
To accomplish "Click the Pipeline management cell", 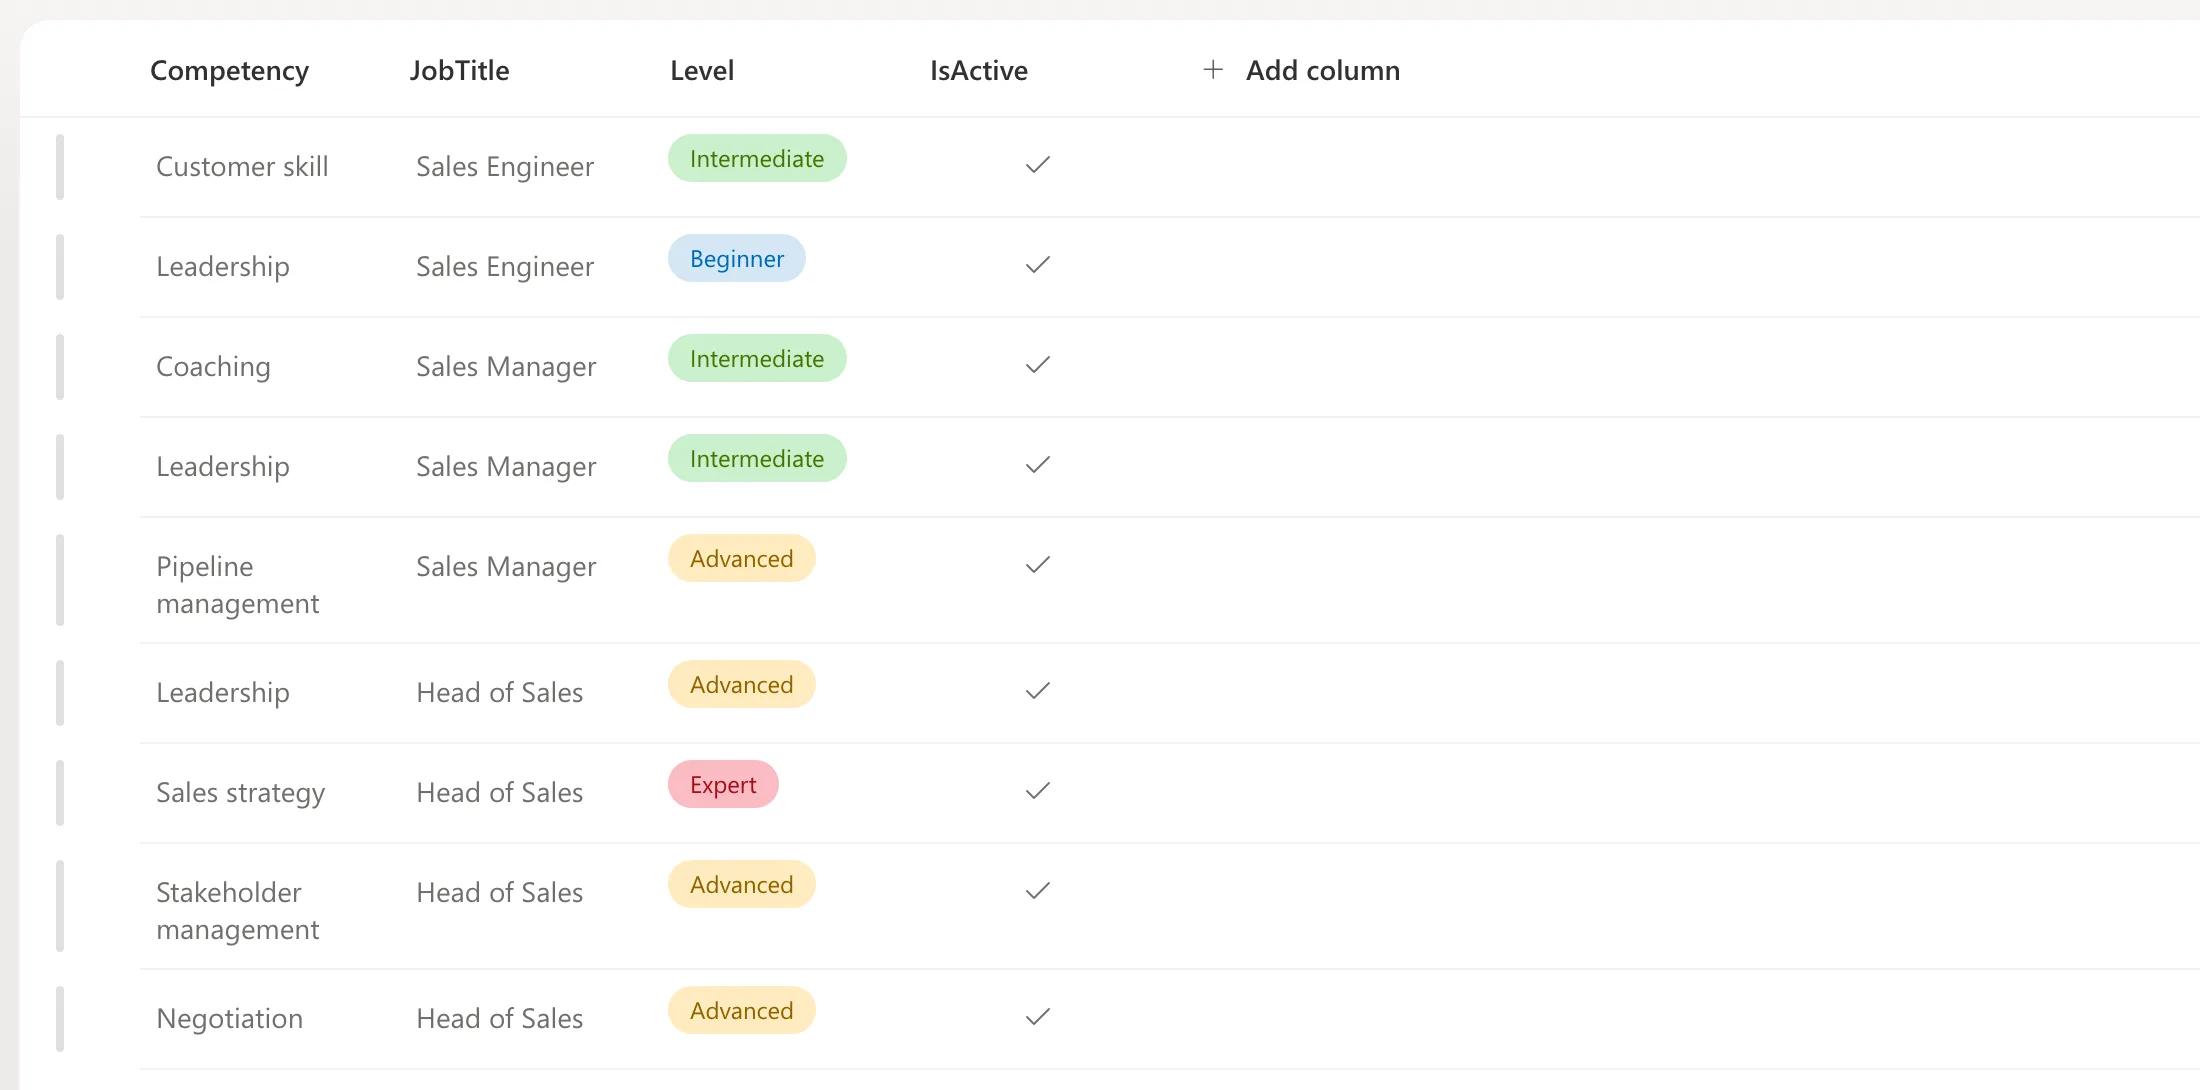I will [x=238, y=585].
